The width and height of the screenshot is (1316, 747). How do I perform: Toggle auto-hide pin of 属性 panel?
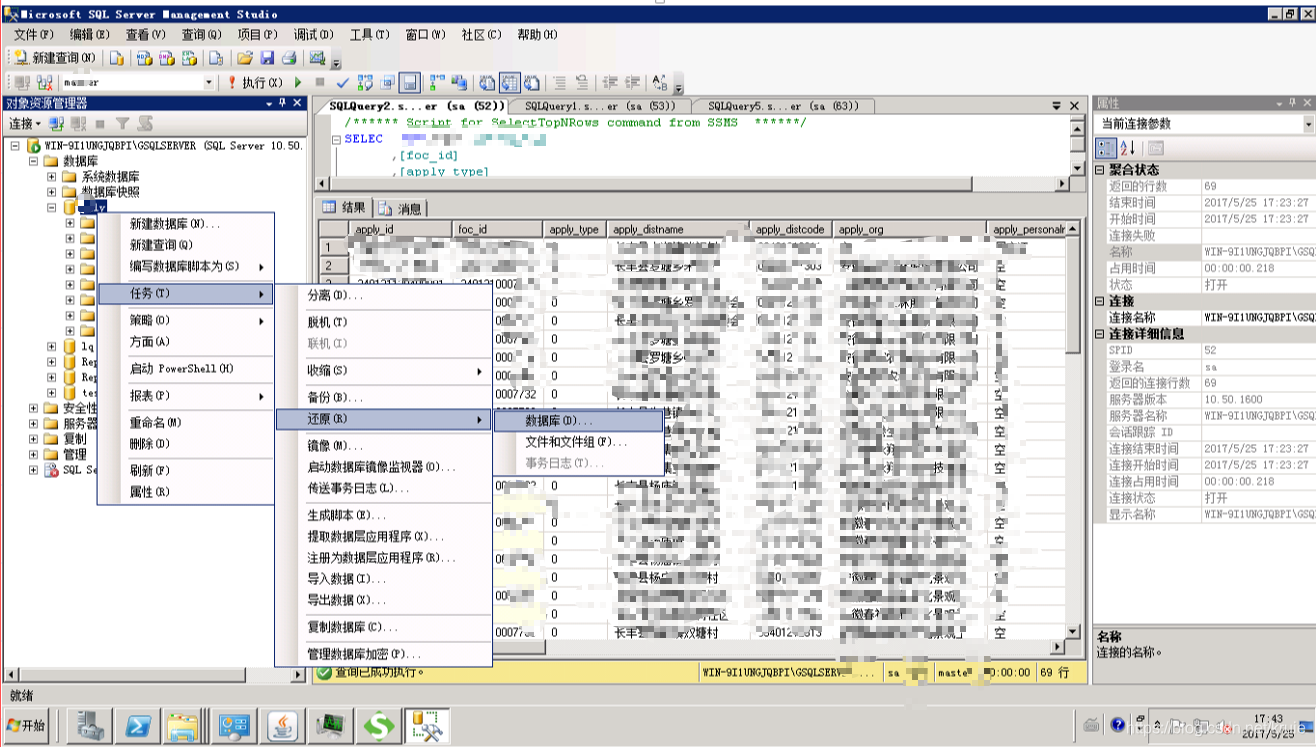(x=1293, y=104)
